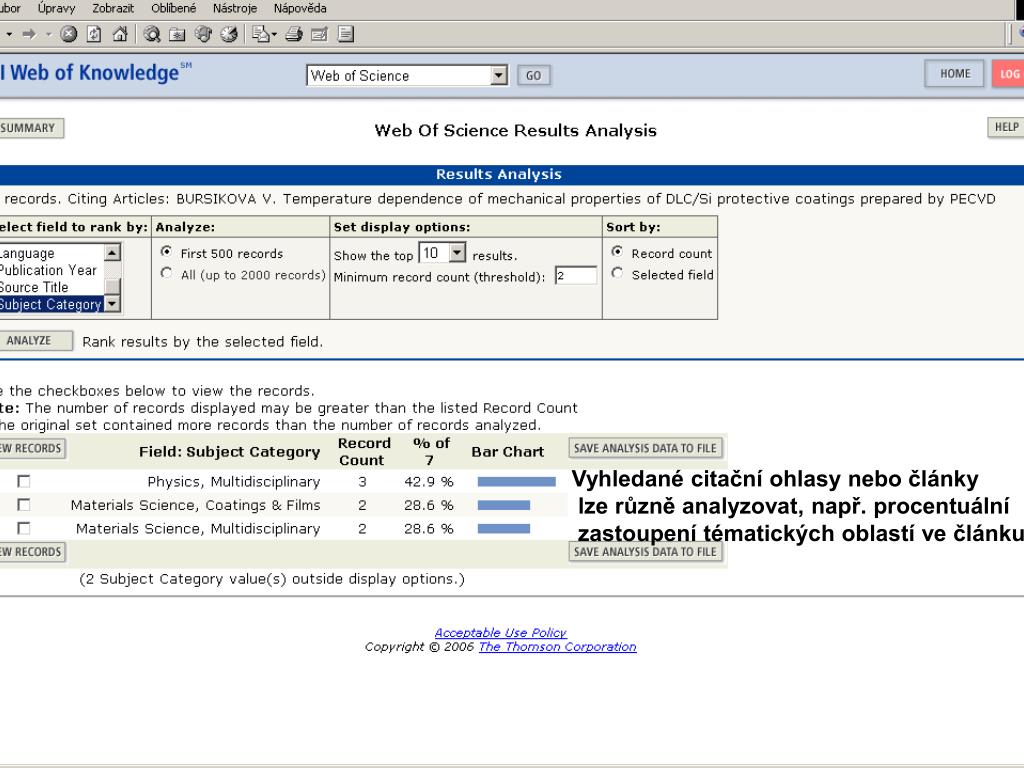Click the 'Materials Science, Coatings & Films' text
The image size is (1024, 768).
point(195,505)
